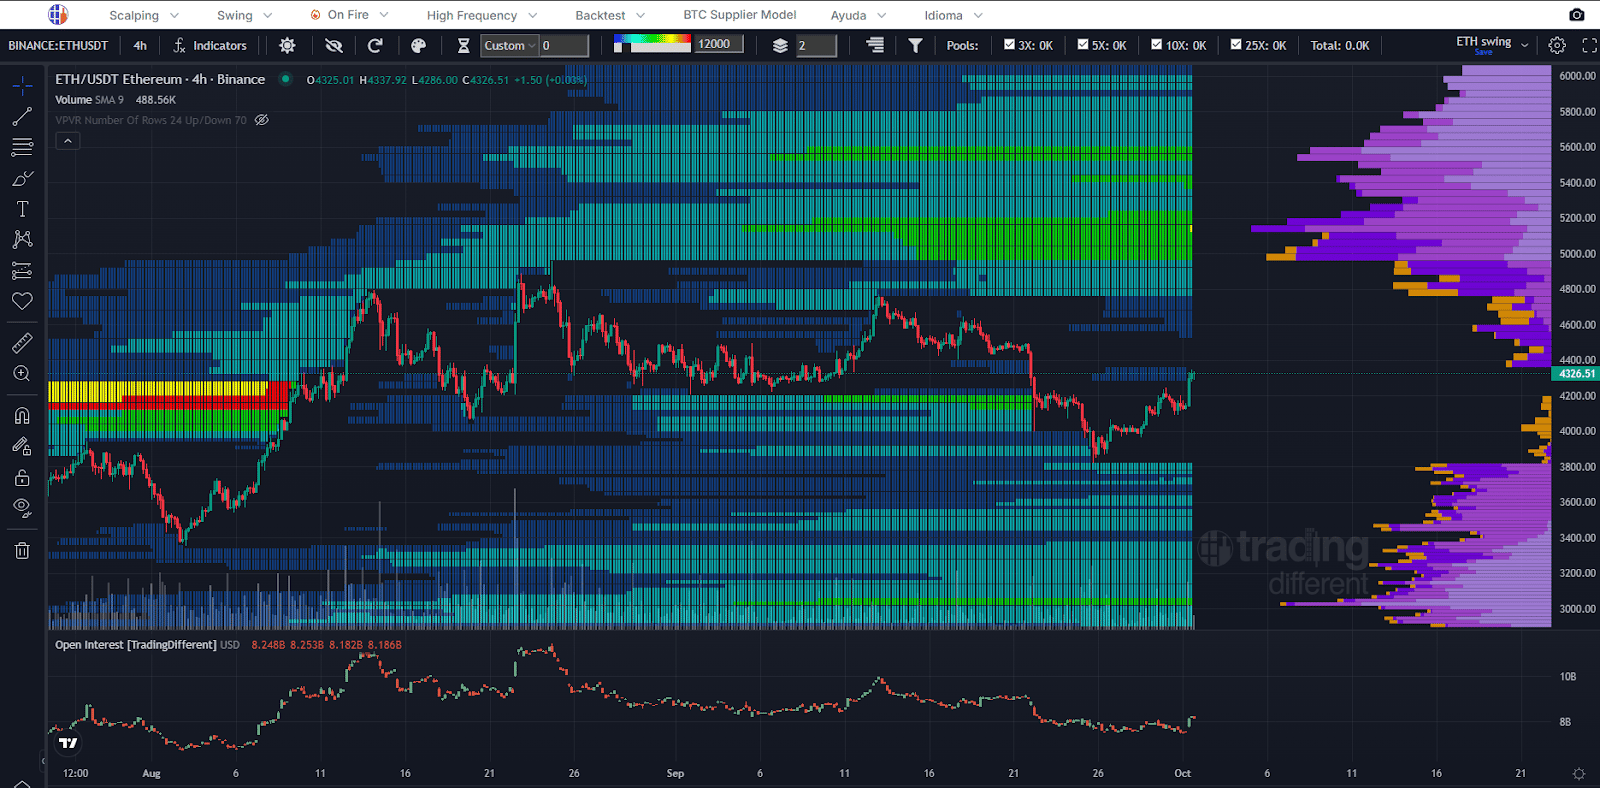Image resolution: width=1600 pixels, height=788 pixels.
Task: Expand the Scalping menu
Action: pyautogui.click(x=144, y=15)
